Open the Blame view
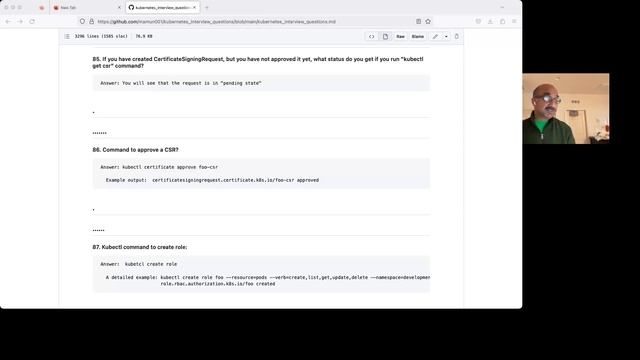This screenshot has height=360, width=640. tap(418, 36)
